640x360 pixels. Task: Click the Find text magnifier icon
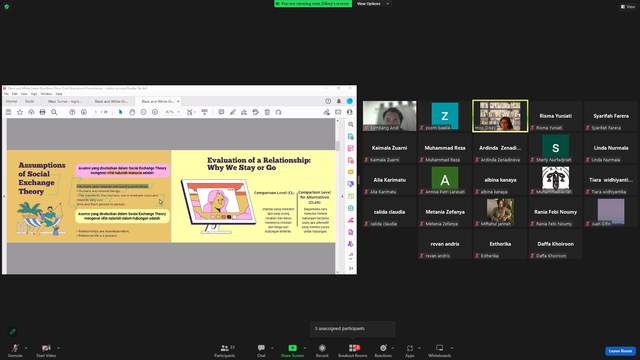pos(54,112)
